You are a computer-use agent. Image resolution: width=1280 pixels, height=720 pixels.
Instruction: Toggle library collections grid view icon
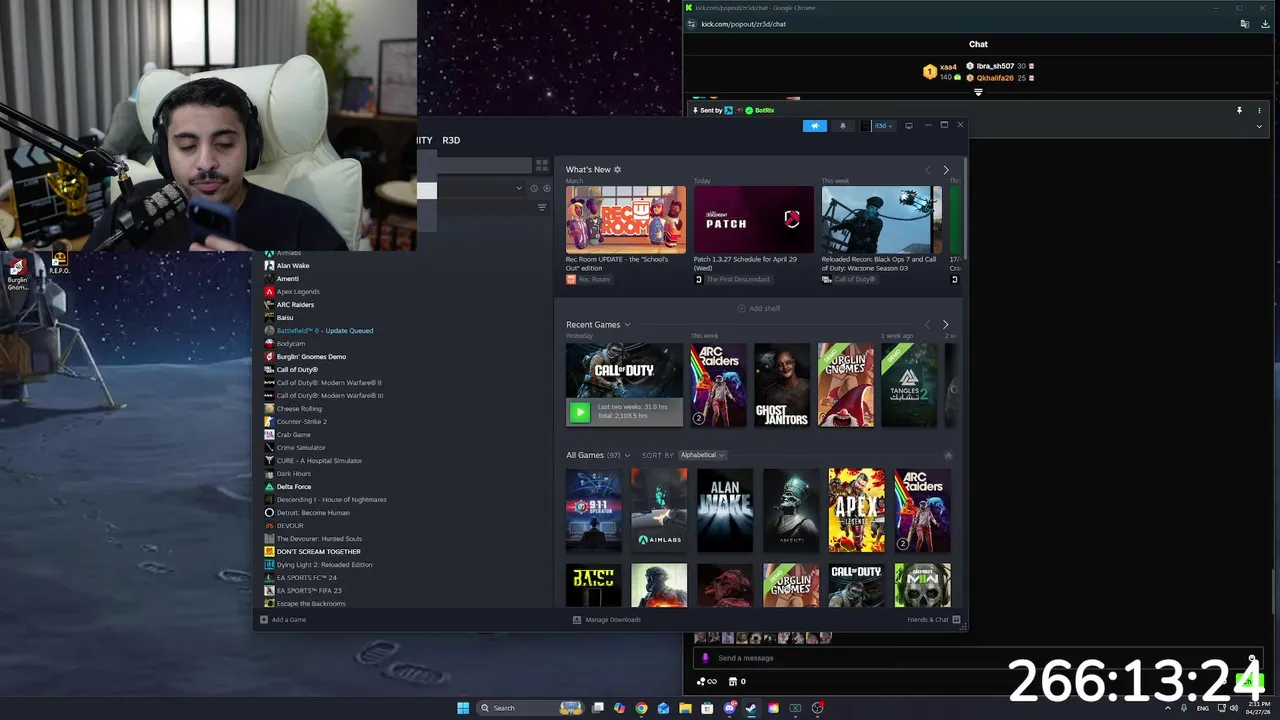(x=542, y=165)
